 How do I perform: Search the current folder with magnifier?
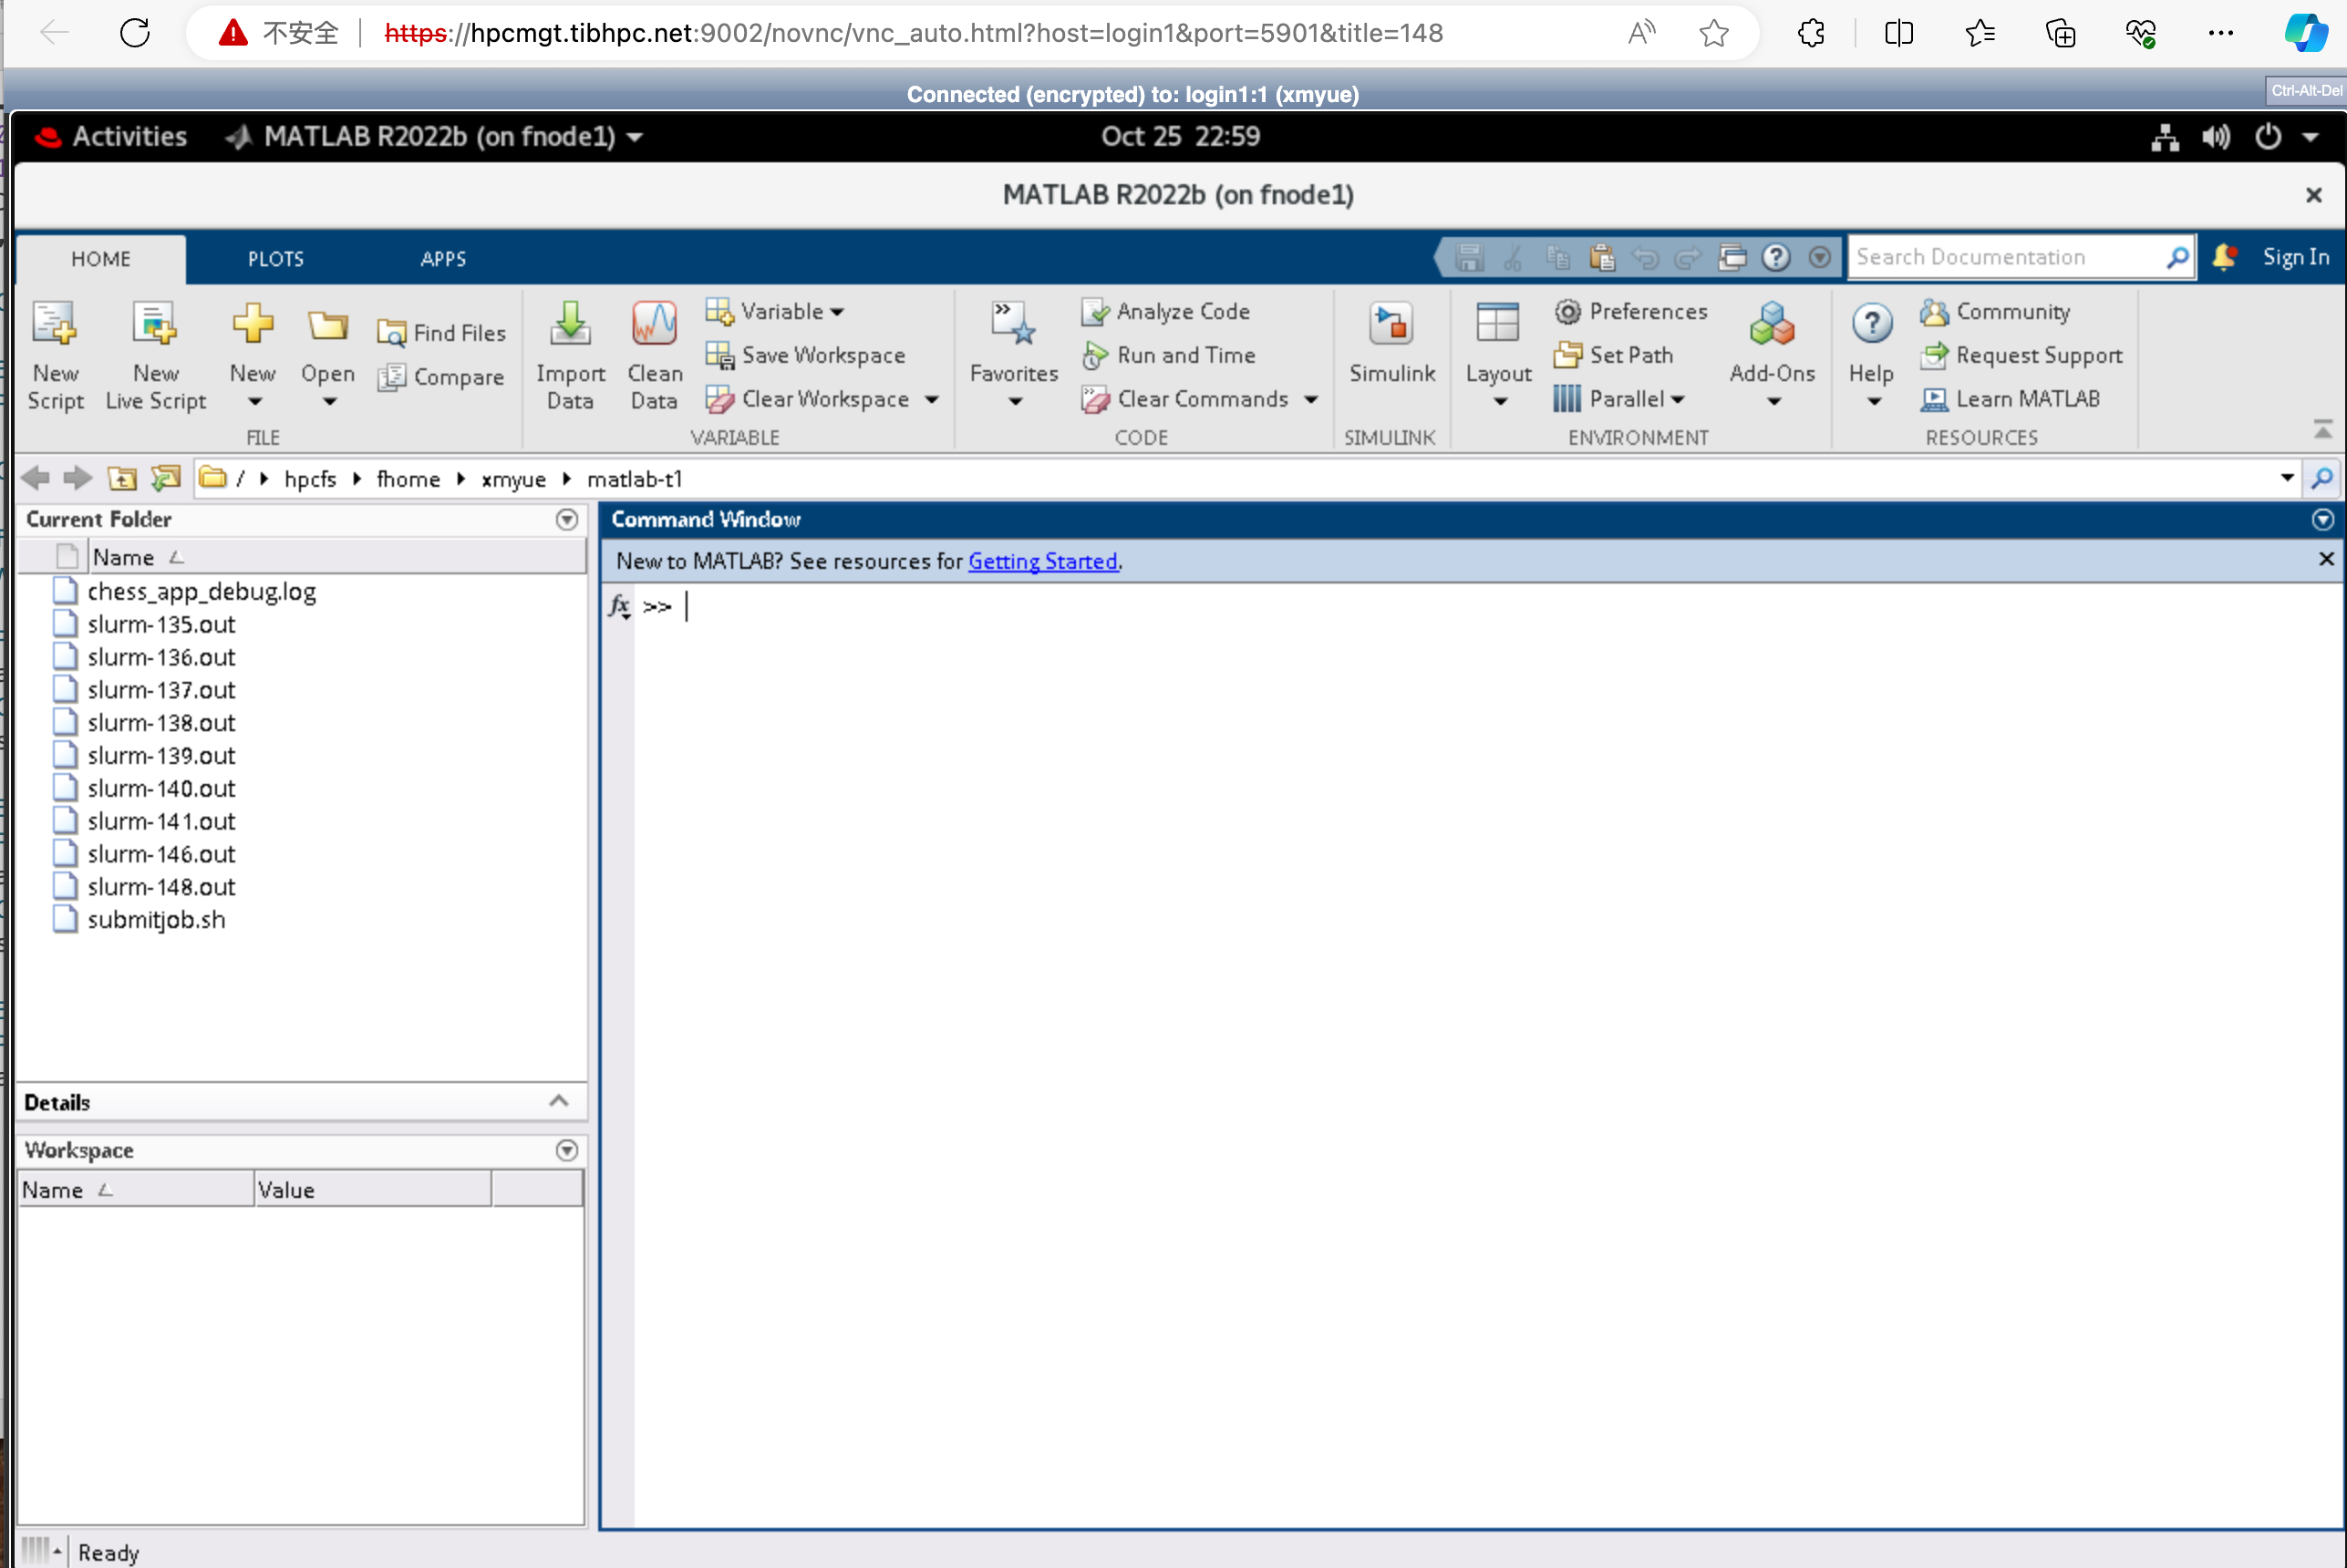pyautogui.click(x=2322, y=479)
